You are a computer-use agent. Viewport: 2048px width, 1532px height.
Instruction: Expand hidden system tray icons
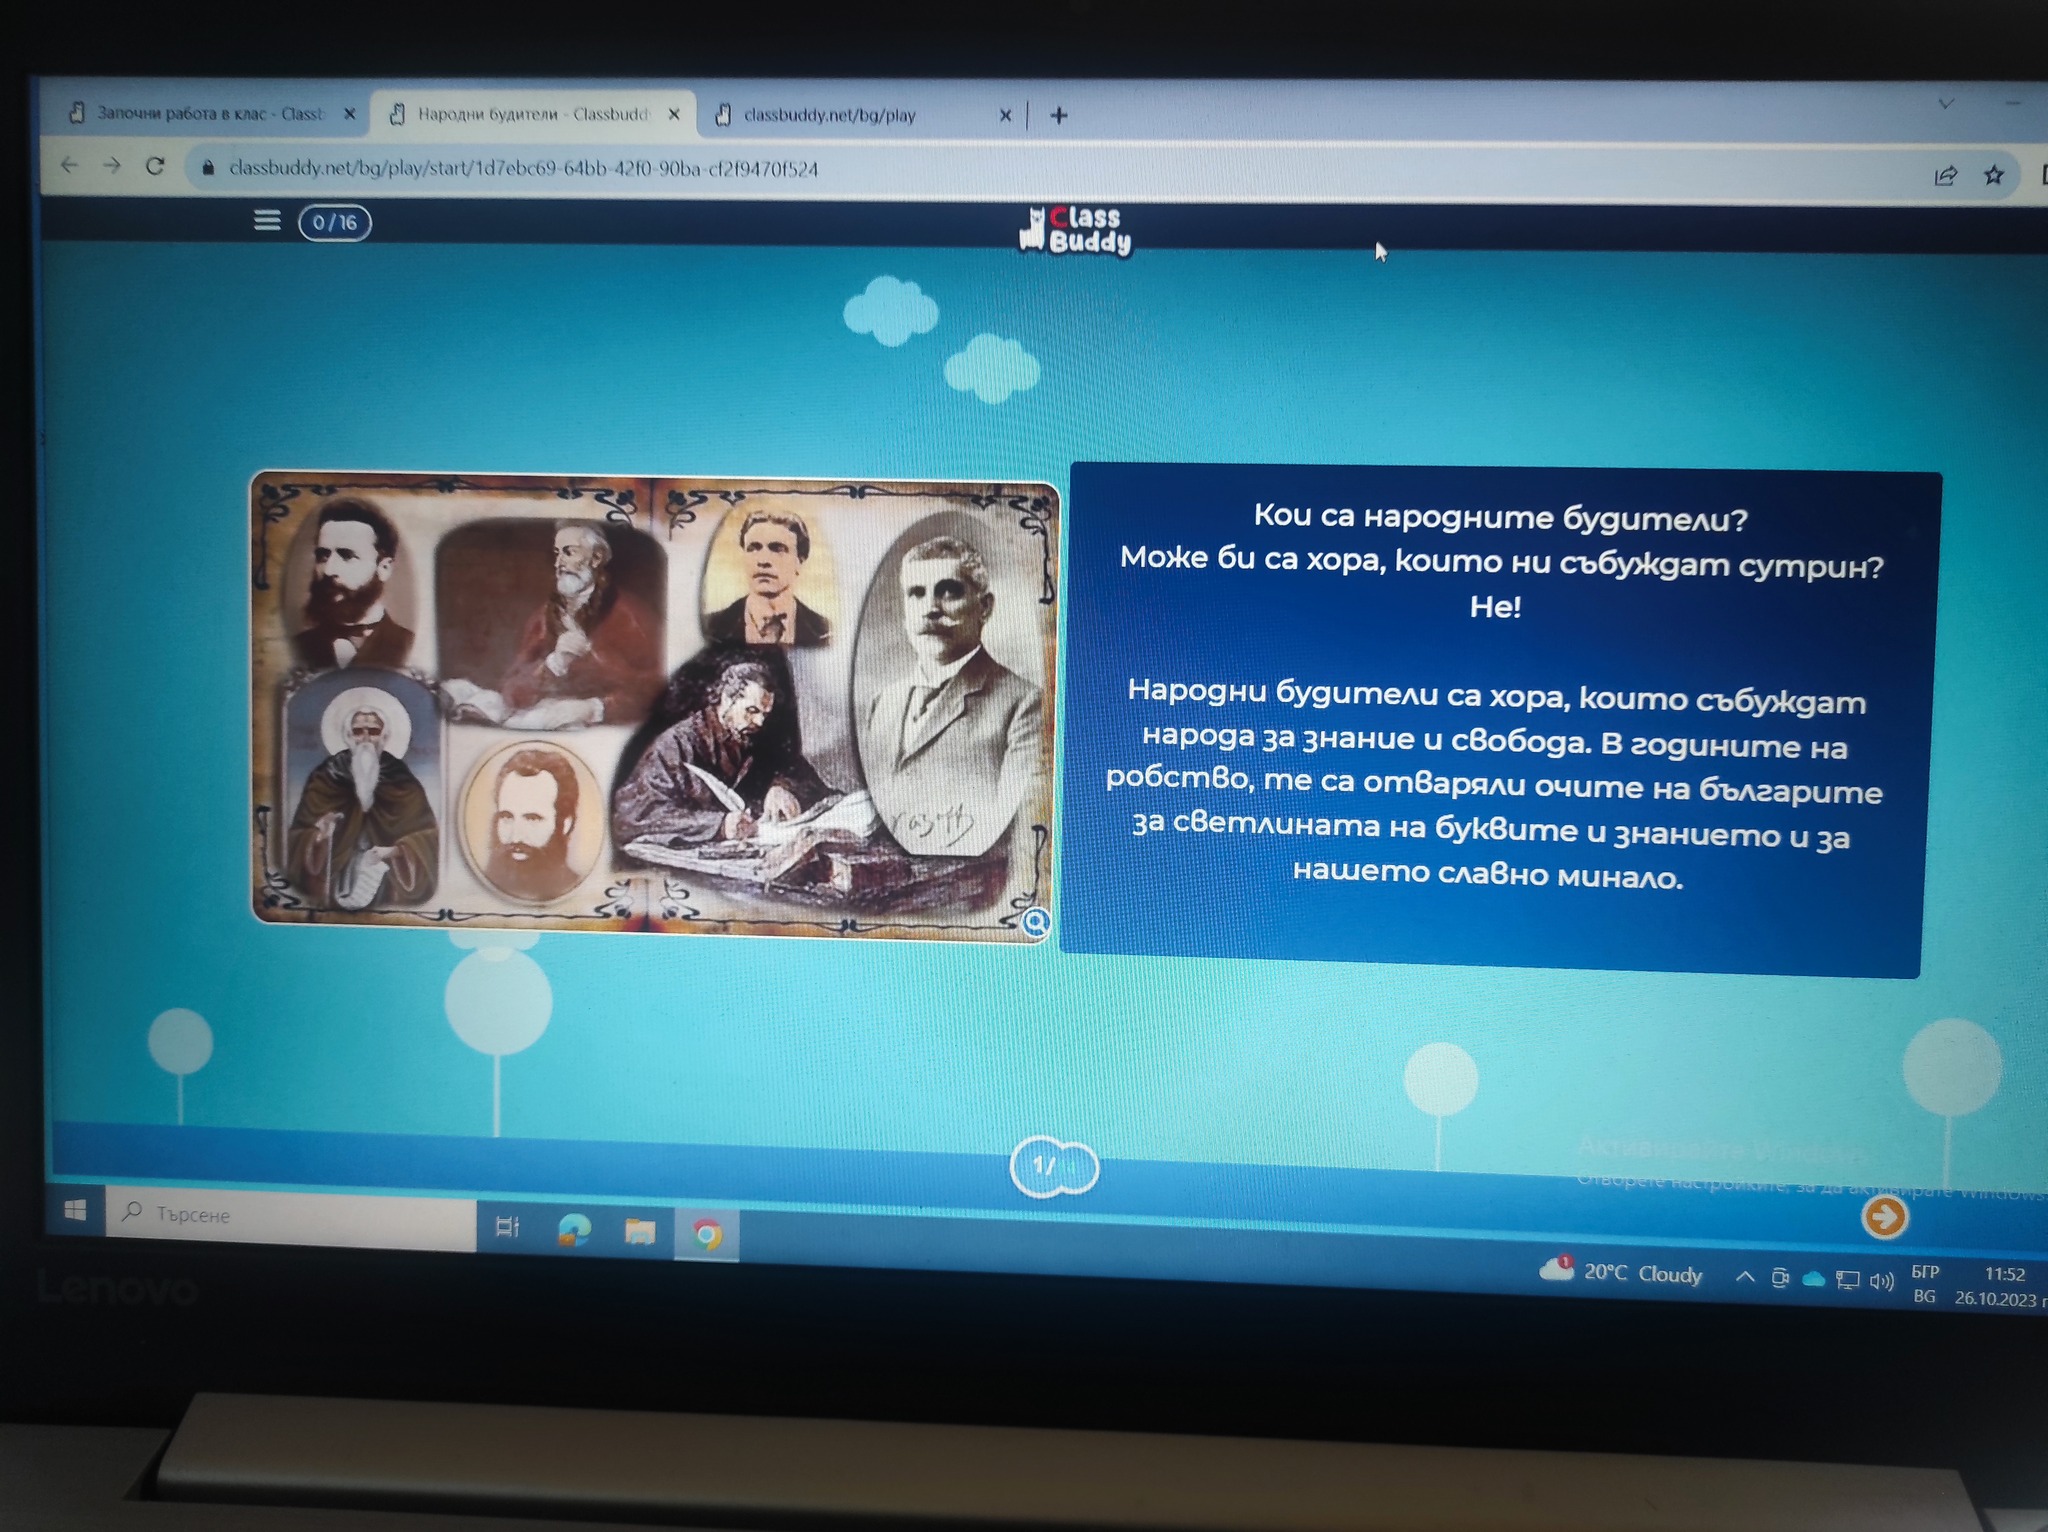click(1745, 1277)
